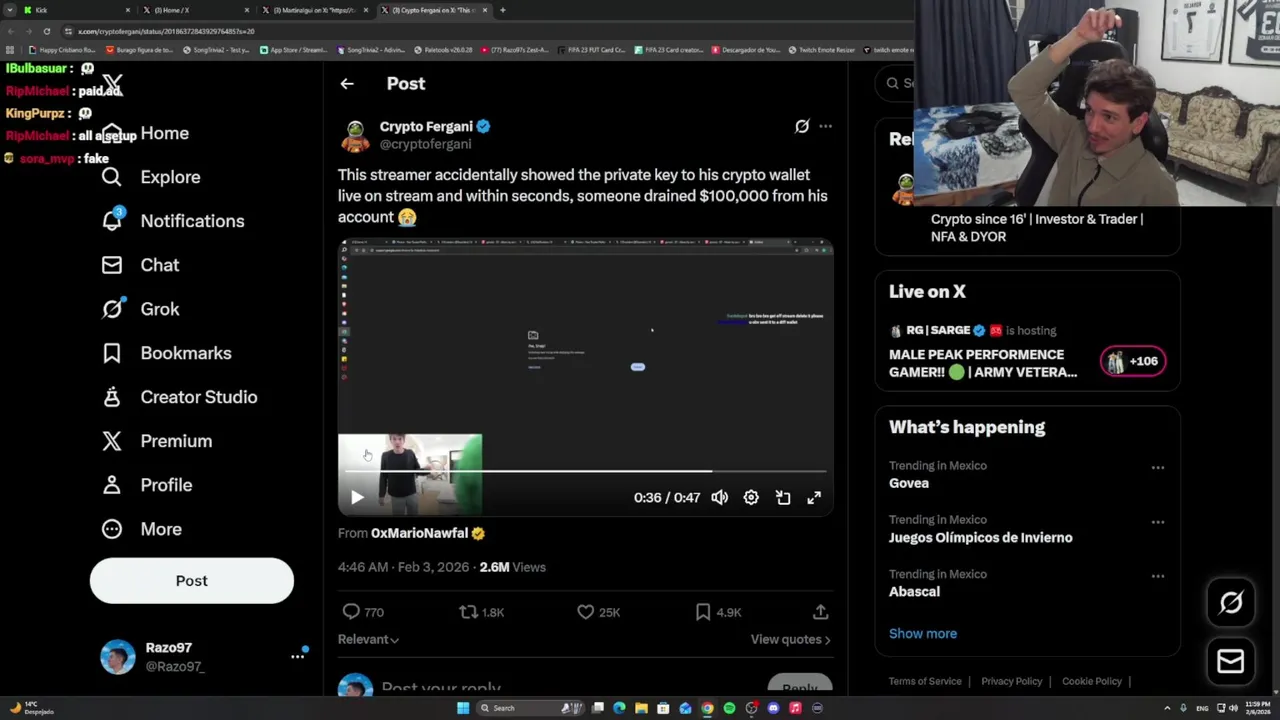Open the Razo97 account switcher dots

(297, 656)
